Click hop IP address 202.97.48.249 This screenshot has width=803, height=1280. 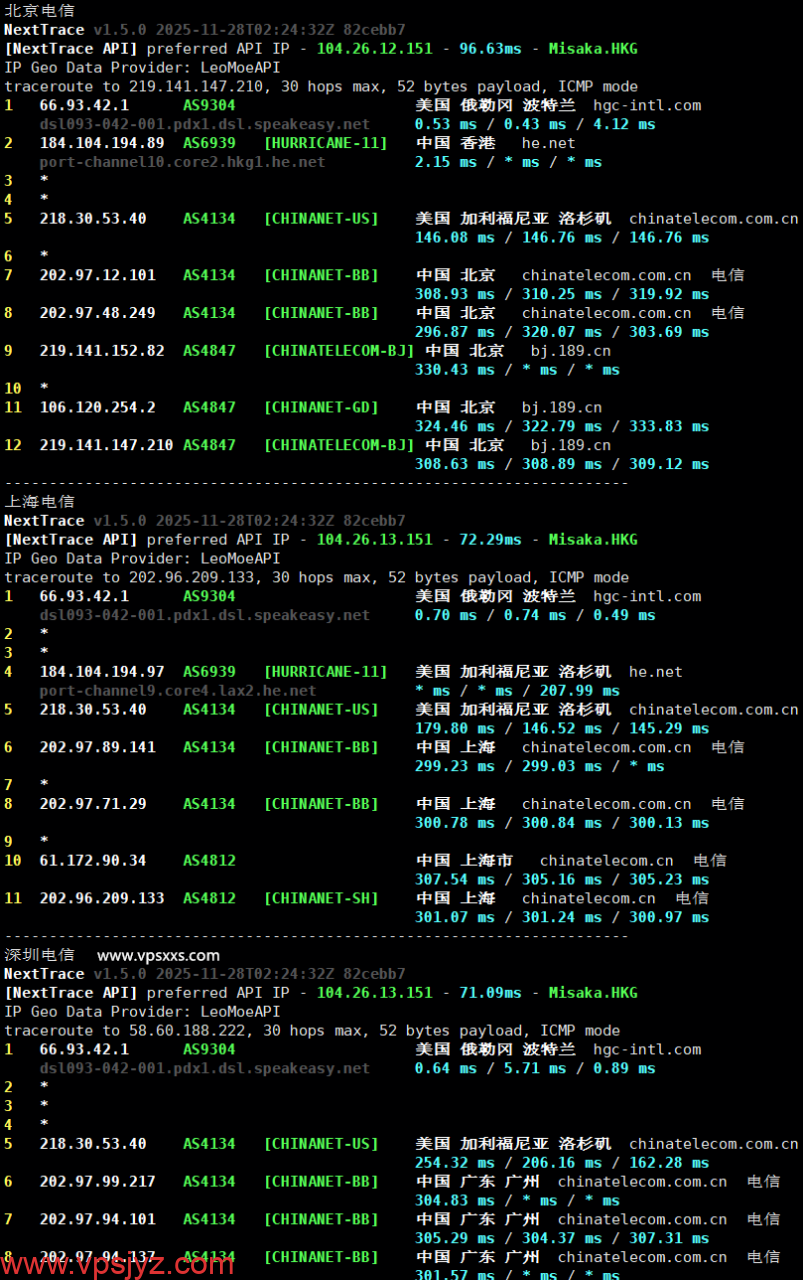coord(97,313)
